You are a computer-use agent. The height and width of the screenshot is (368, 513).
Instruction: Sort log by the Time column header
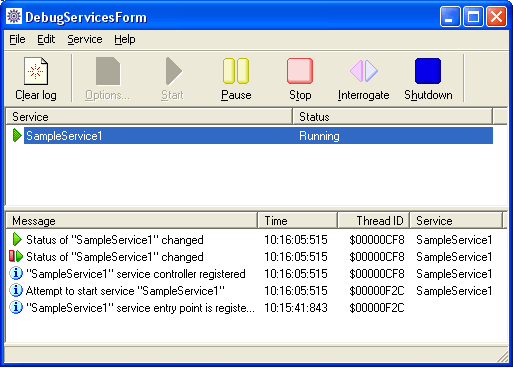point(298,221)
